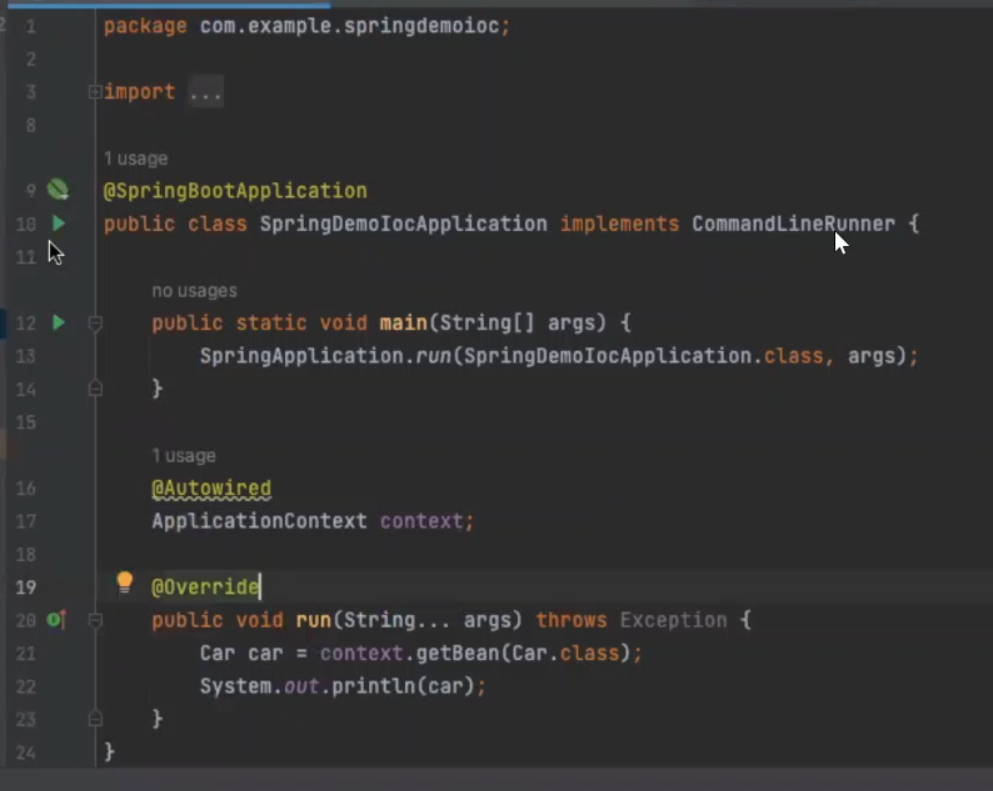
Task: Click the CommandLineRunner interface name
Action: (x=793, y=223)
